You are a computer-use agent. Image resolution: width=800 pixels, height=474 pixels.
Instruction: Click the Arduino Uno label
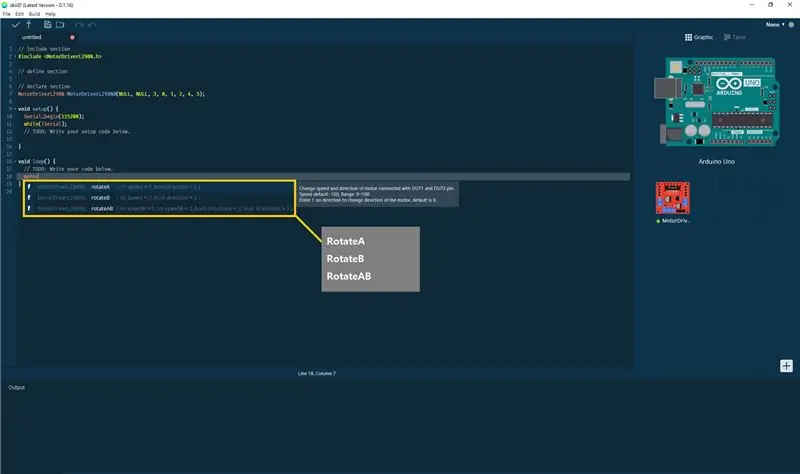click(717, 162)
